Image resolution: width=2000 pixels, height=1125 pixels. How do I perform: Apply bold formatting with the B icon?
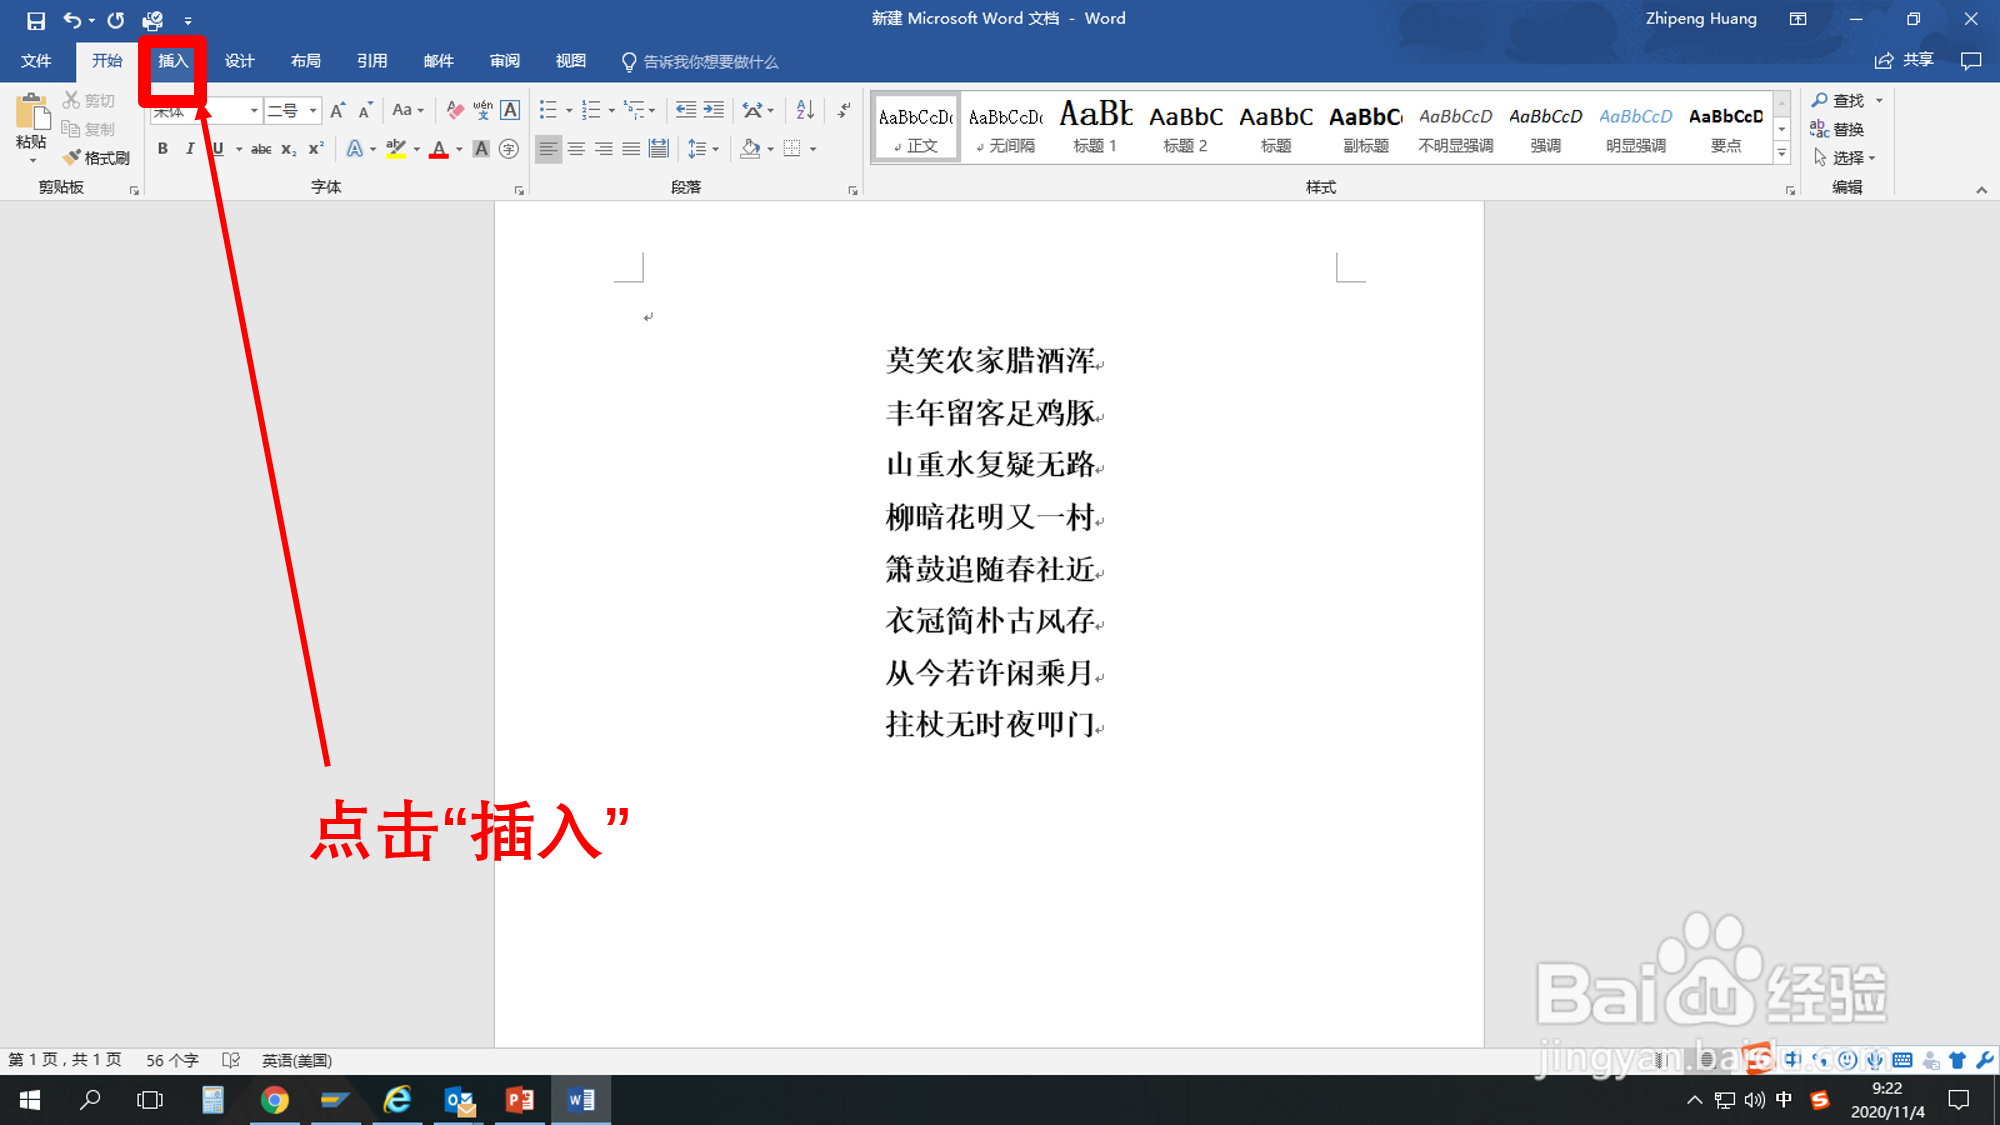tap(164, 147)
